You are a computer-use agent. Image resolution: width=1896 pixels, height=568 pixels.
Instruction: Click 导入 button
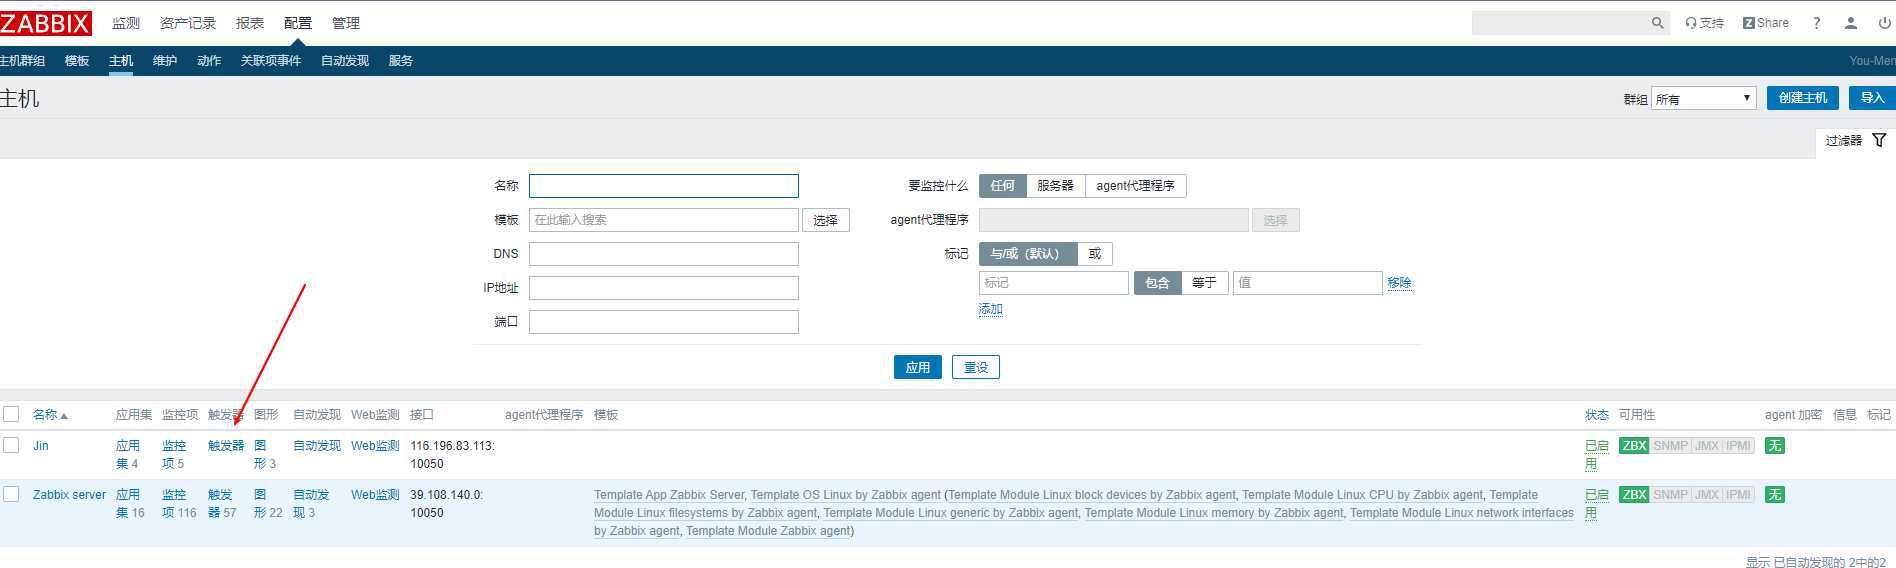click(1872, 98)
